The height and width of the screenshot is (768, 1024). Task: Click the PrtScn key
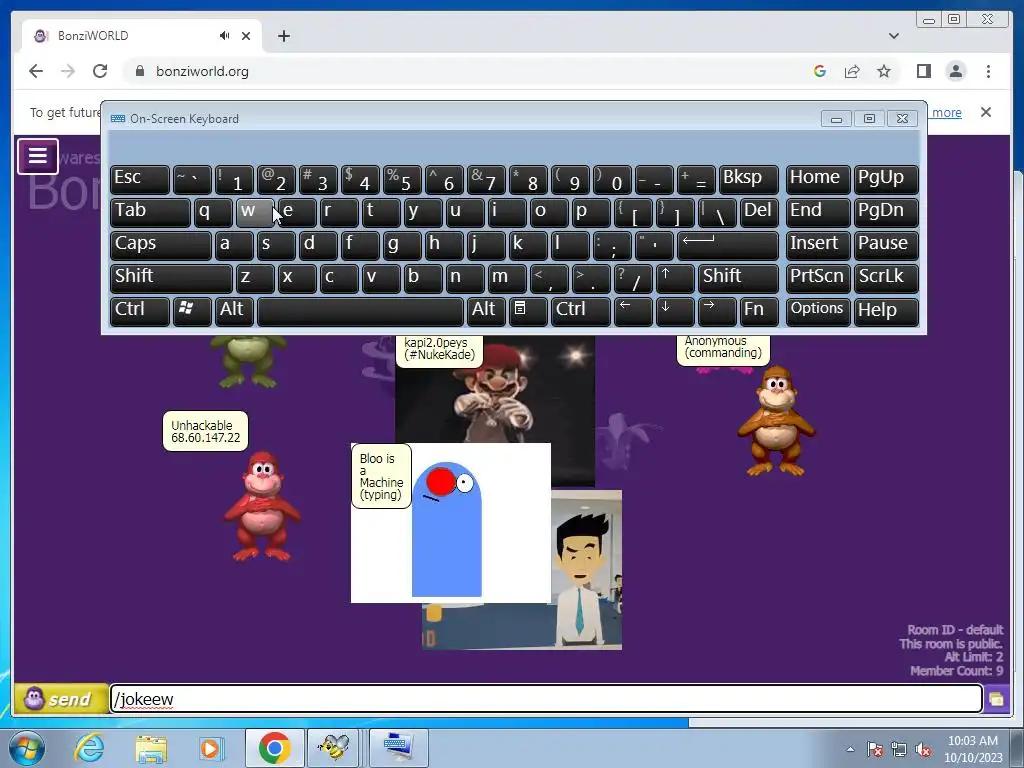818,278
